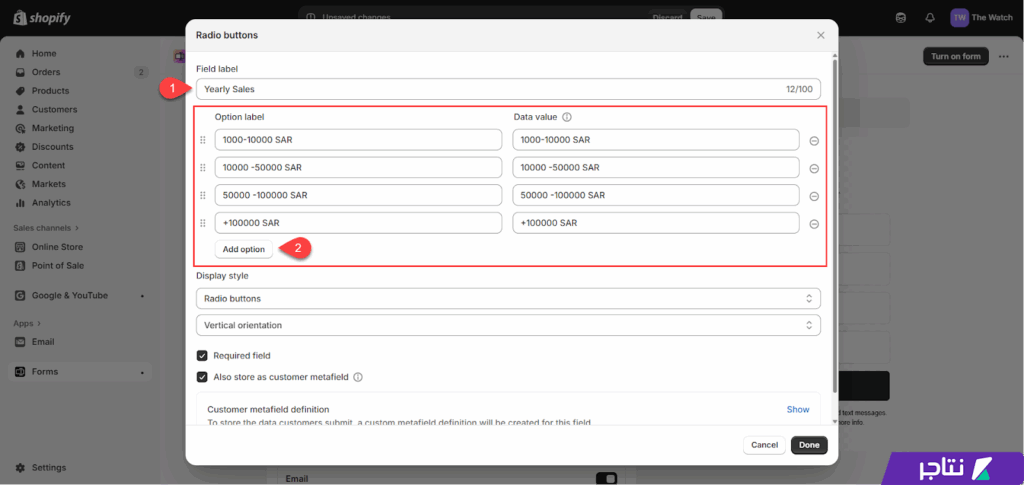
Task: Open the notifications bell
Action: tap(930, 18)
